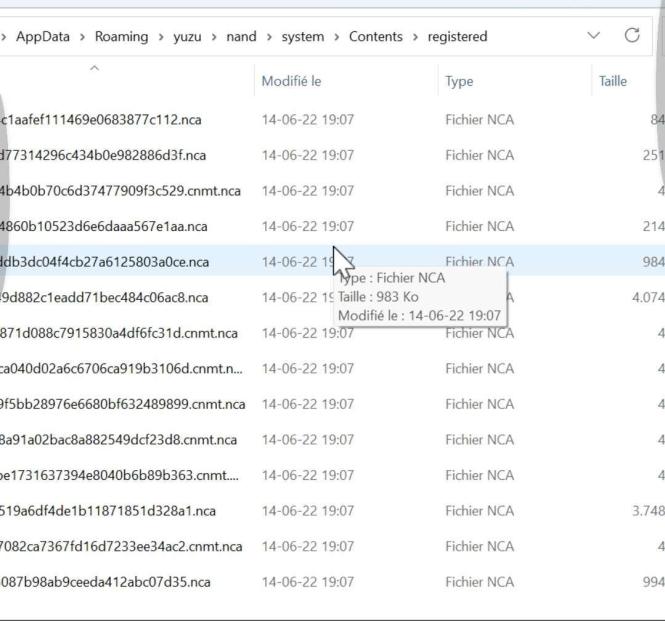Refresh the registered folder view
This screenshot has height=621, width=665.
[x=632, y=37]
